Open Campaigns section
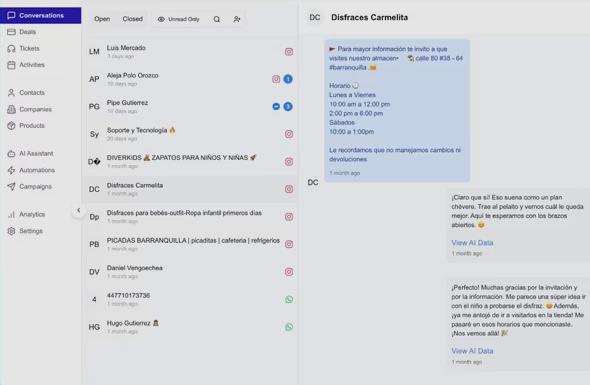 35,187
